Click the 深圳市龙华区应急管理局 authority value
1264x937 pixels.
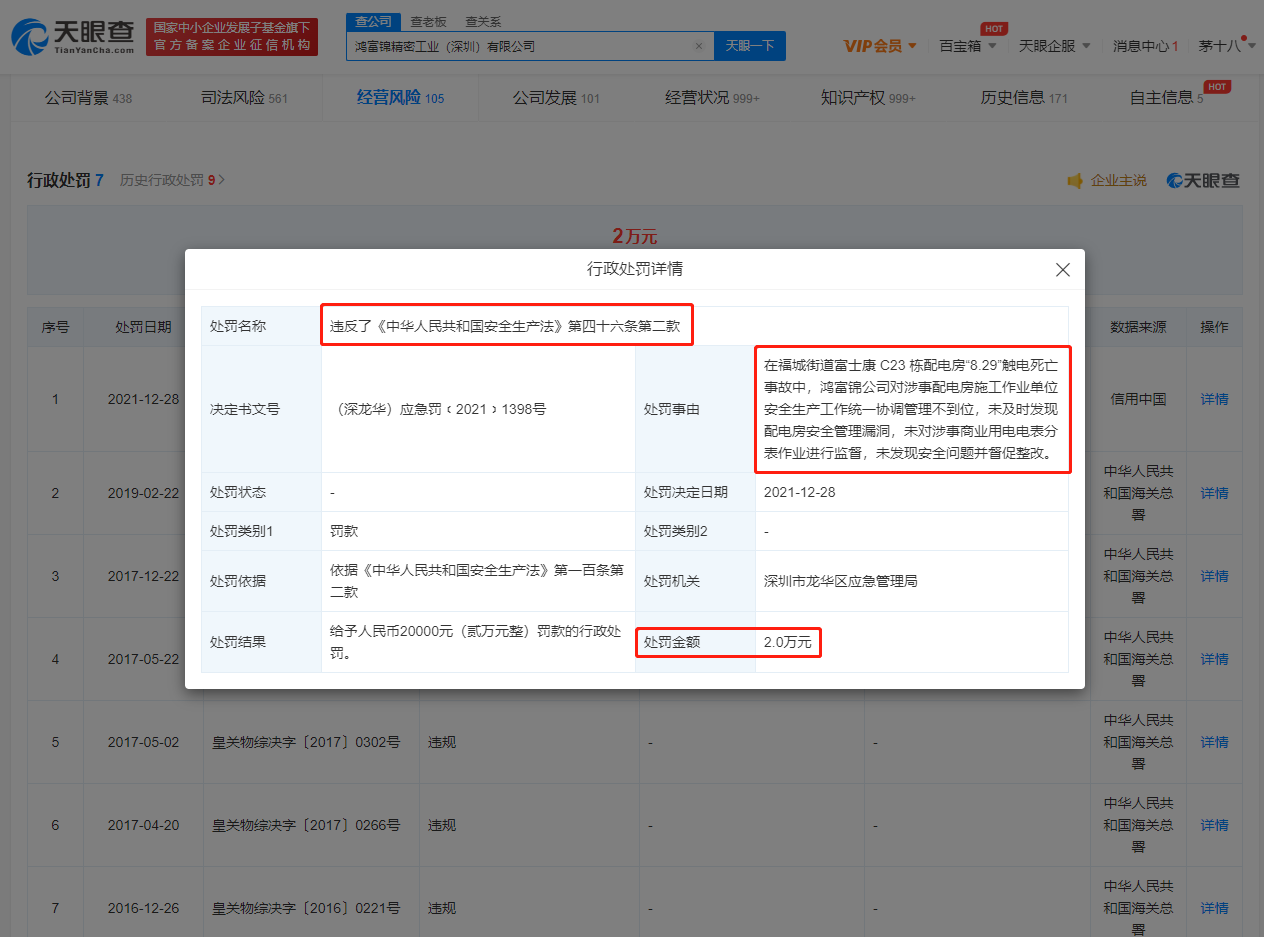840,581
